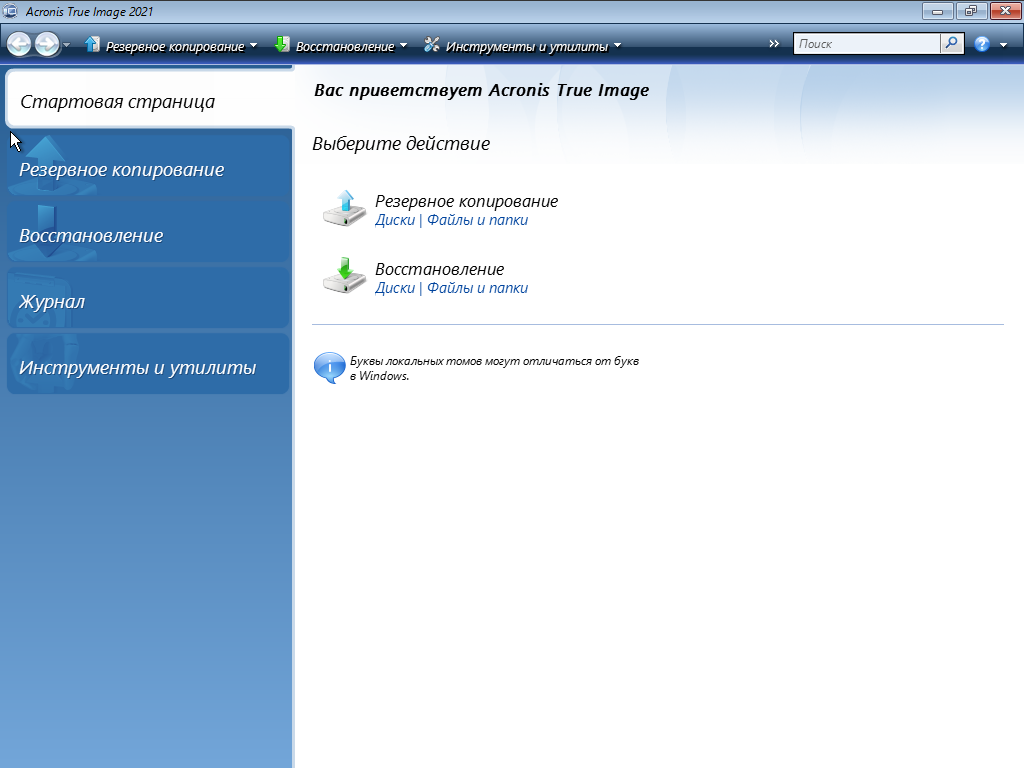Click the Acronis app icon in title bar

click(12, 12)
